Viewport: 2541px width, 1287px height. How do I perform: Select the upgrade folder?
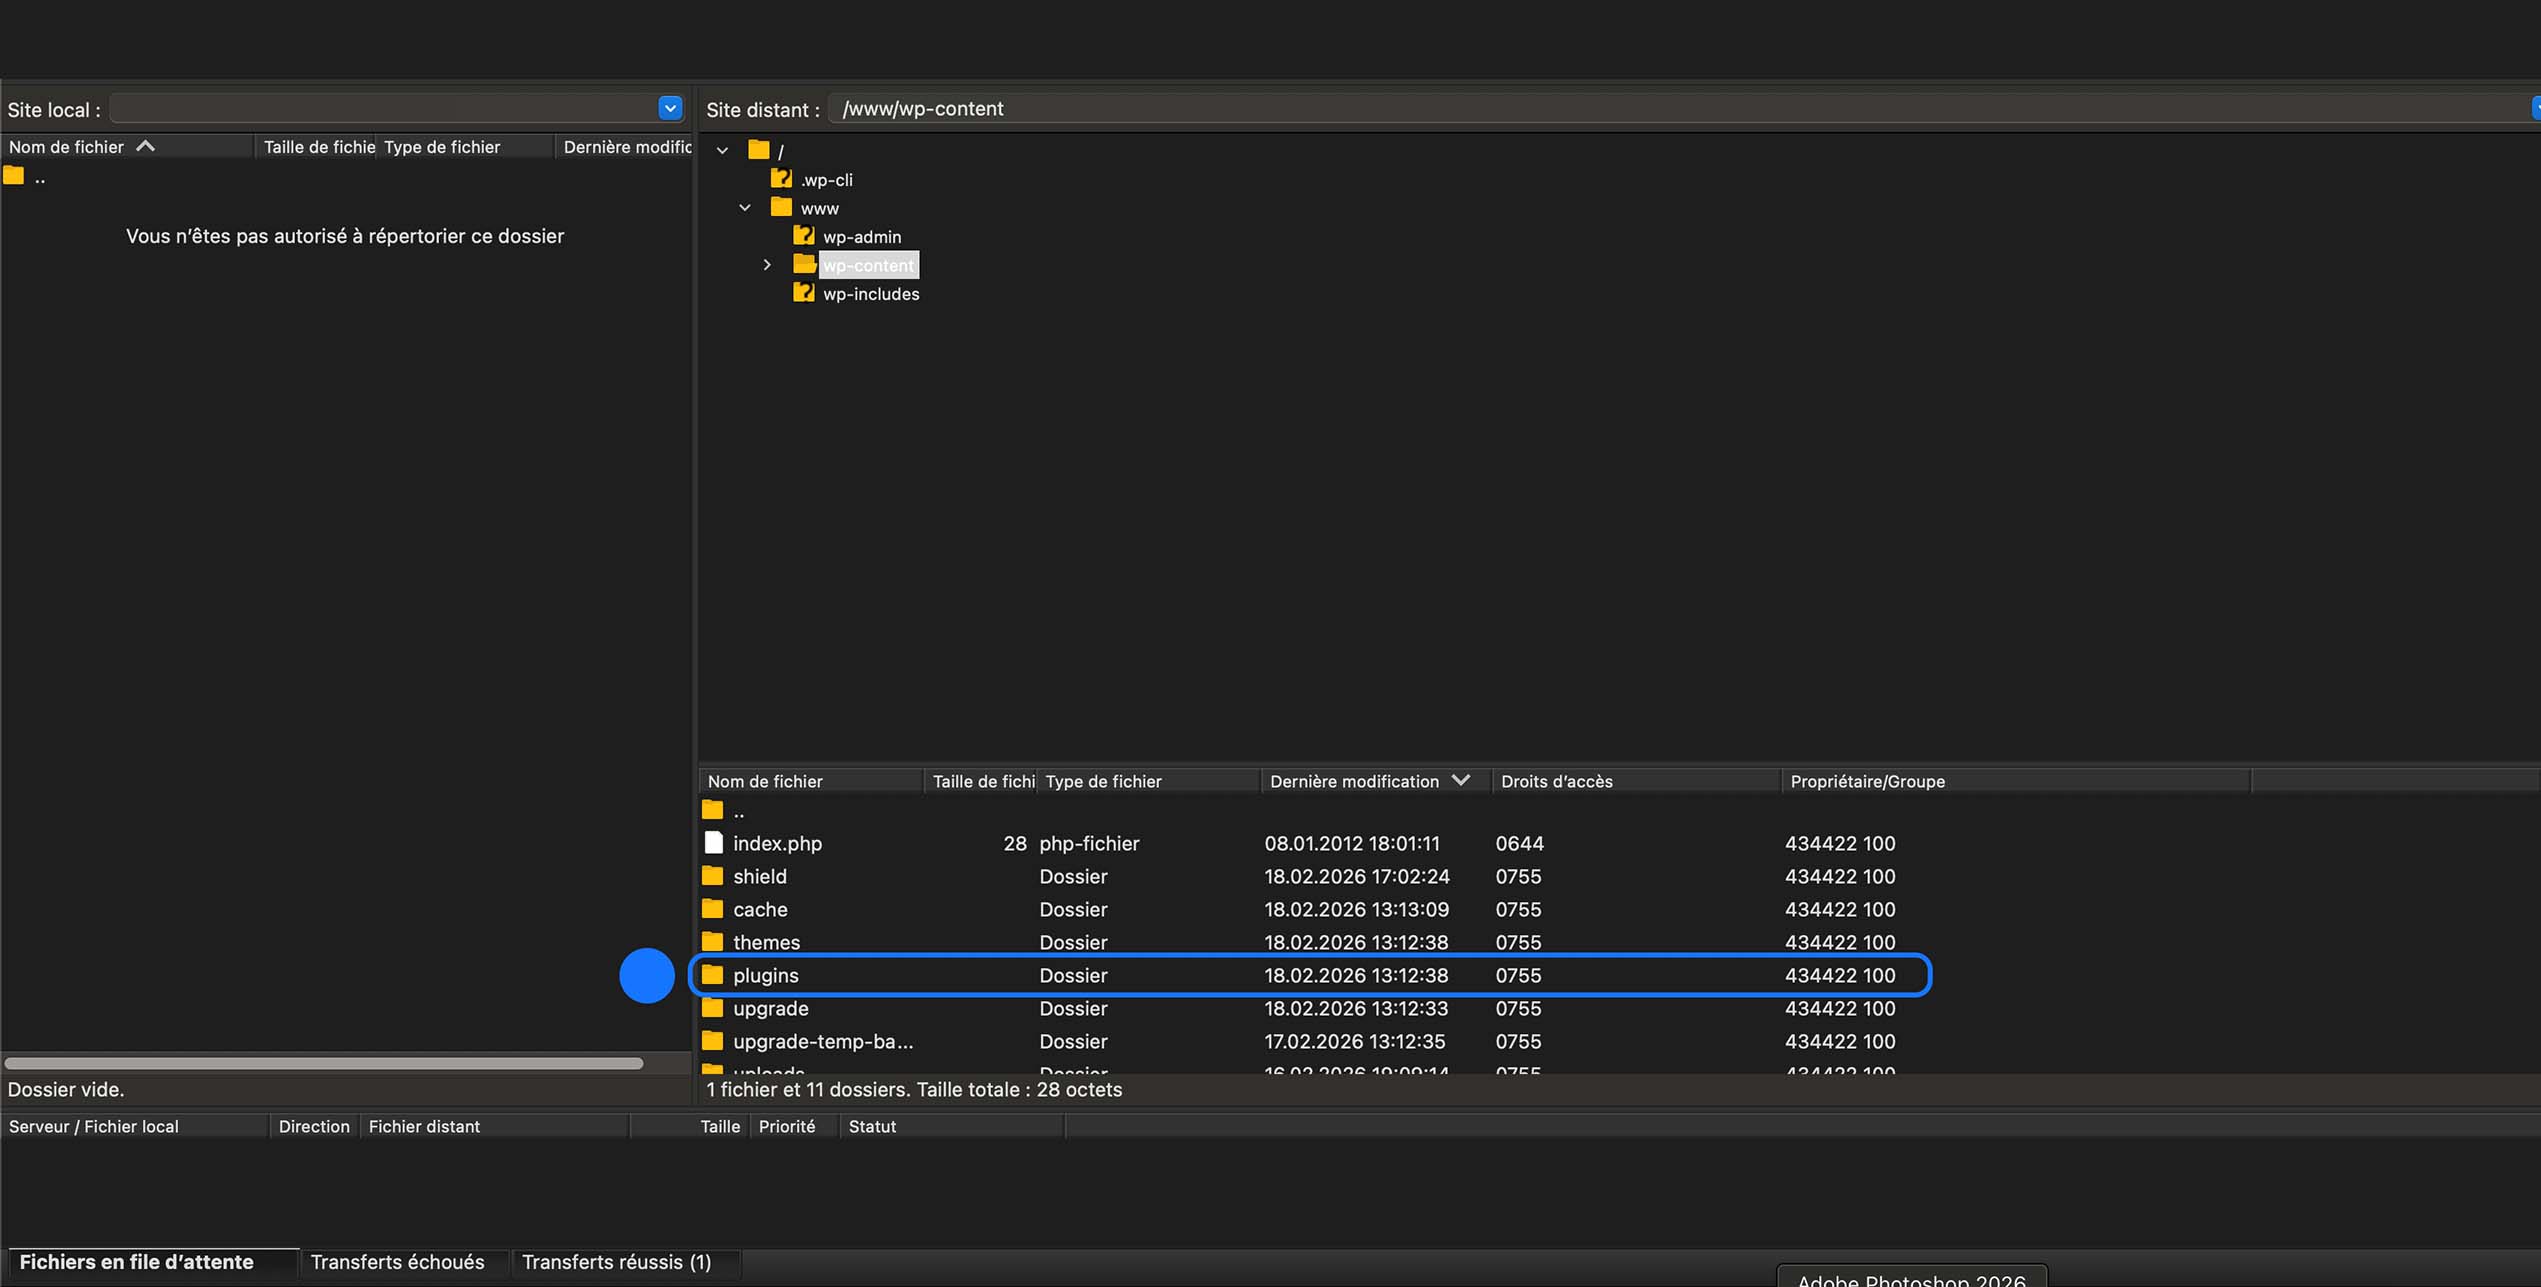click(x=770, y=1008)
